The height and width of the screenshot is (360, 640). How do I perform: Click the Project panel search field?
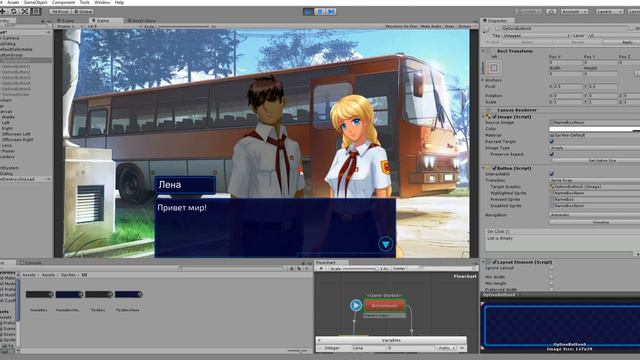[x=231, y=268]
